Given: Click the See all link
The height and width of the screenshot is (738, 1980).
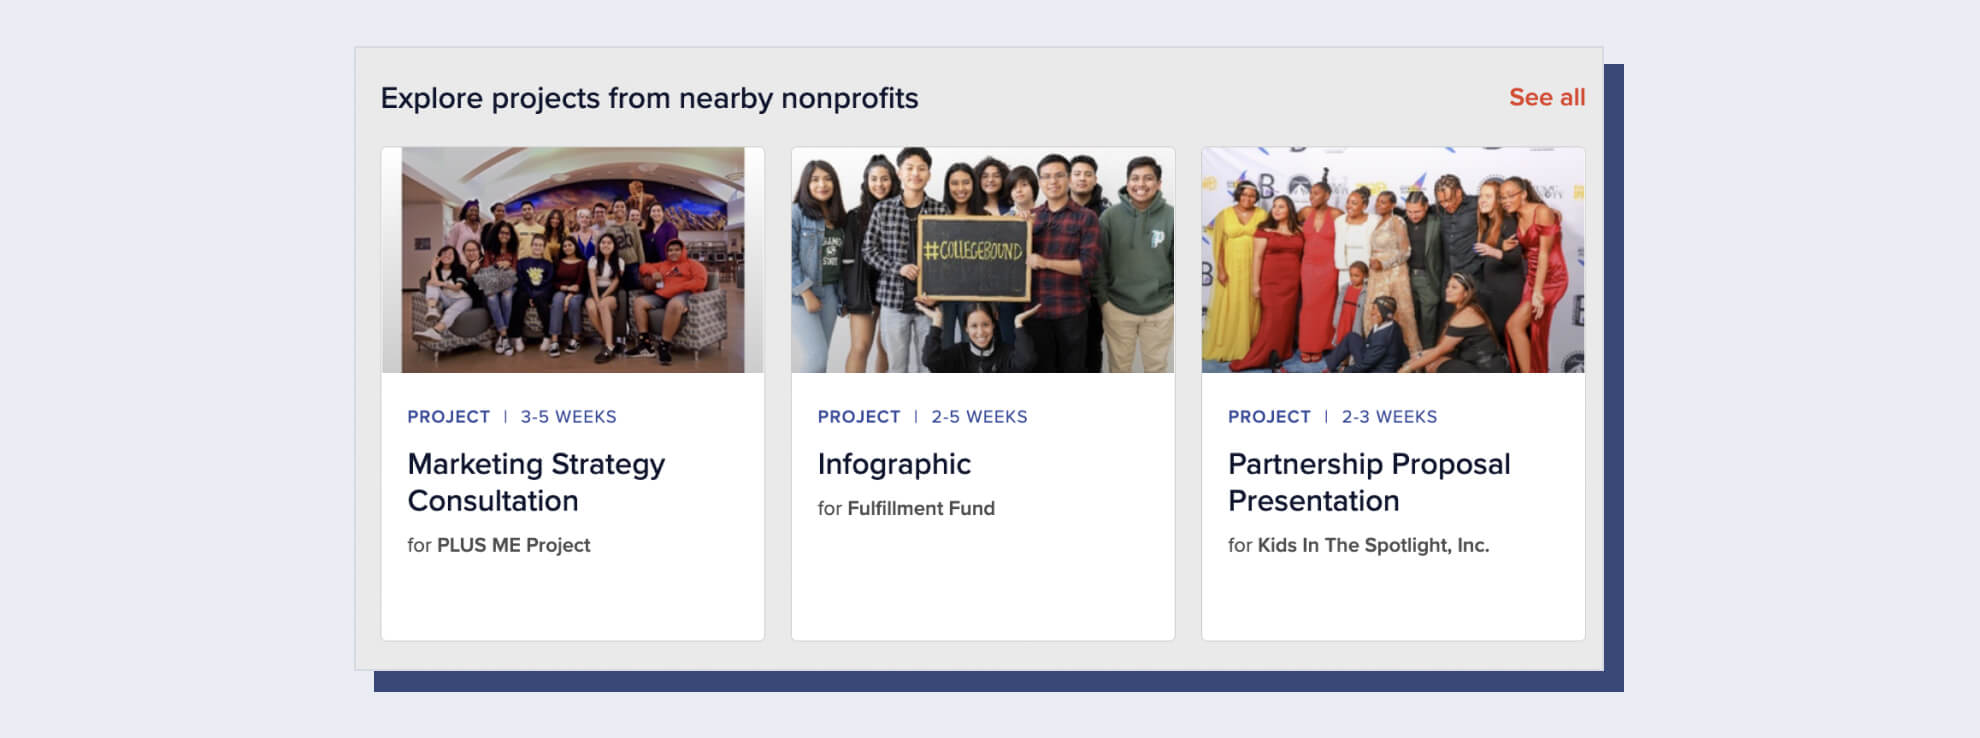Looking at the screenshot, I should coord(1546,98).
